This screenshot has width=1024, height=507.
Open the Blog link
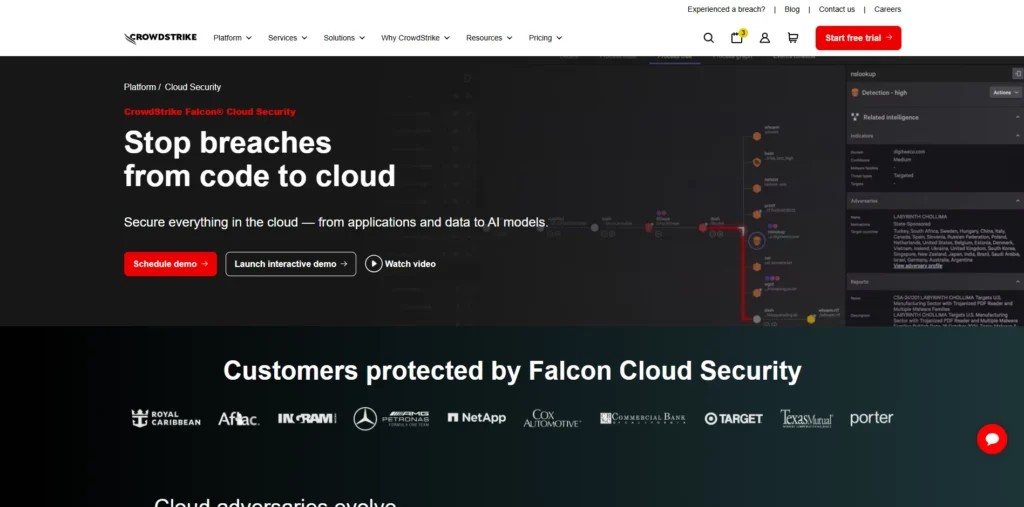(792, 9)
